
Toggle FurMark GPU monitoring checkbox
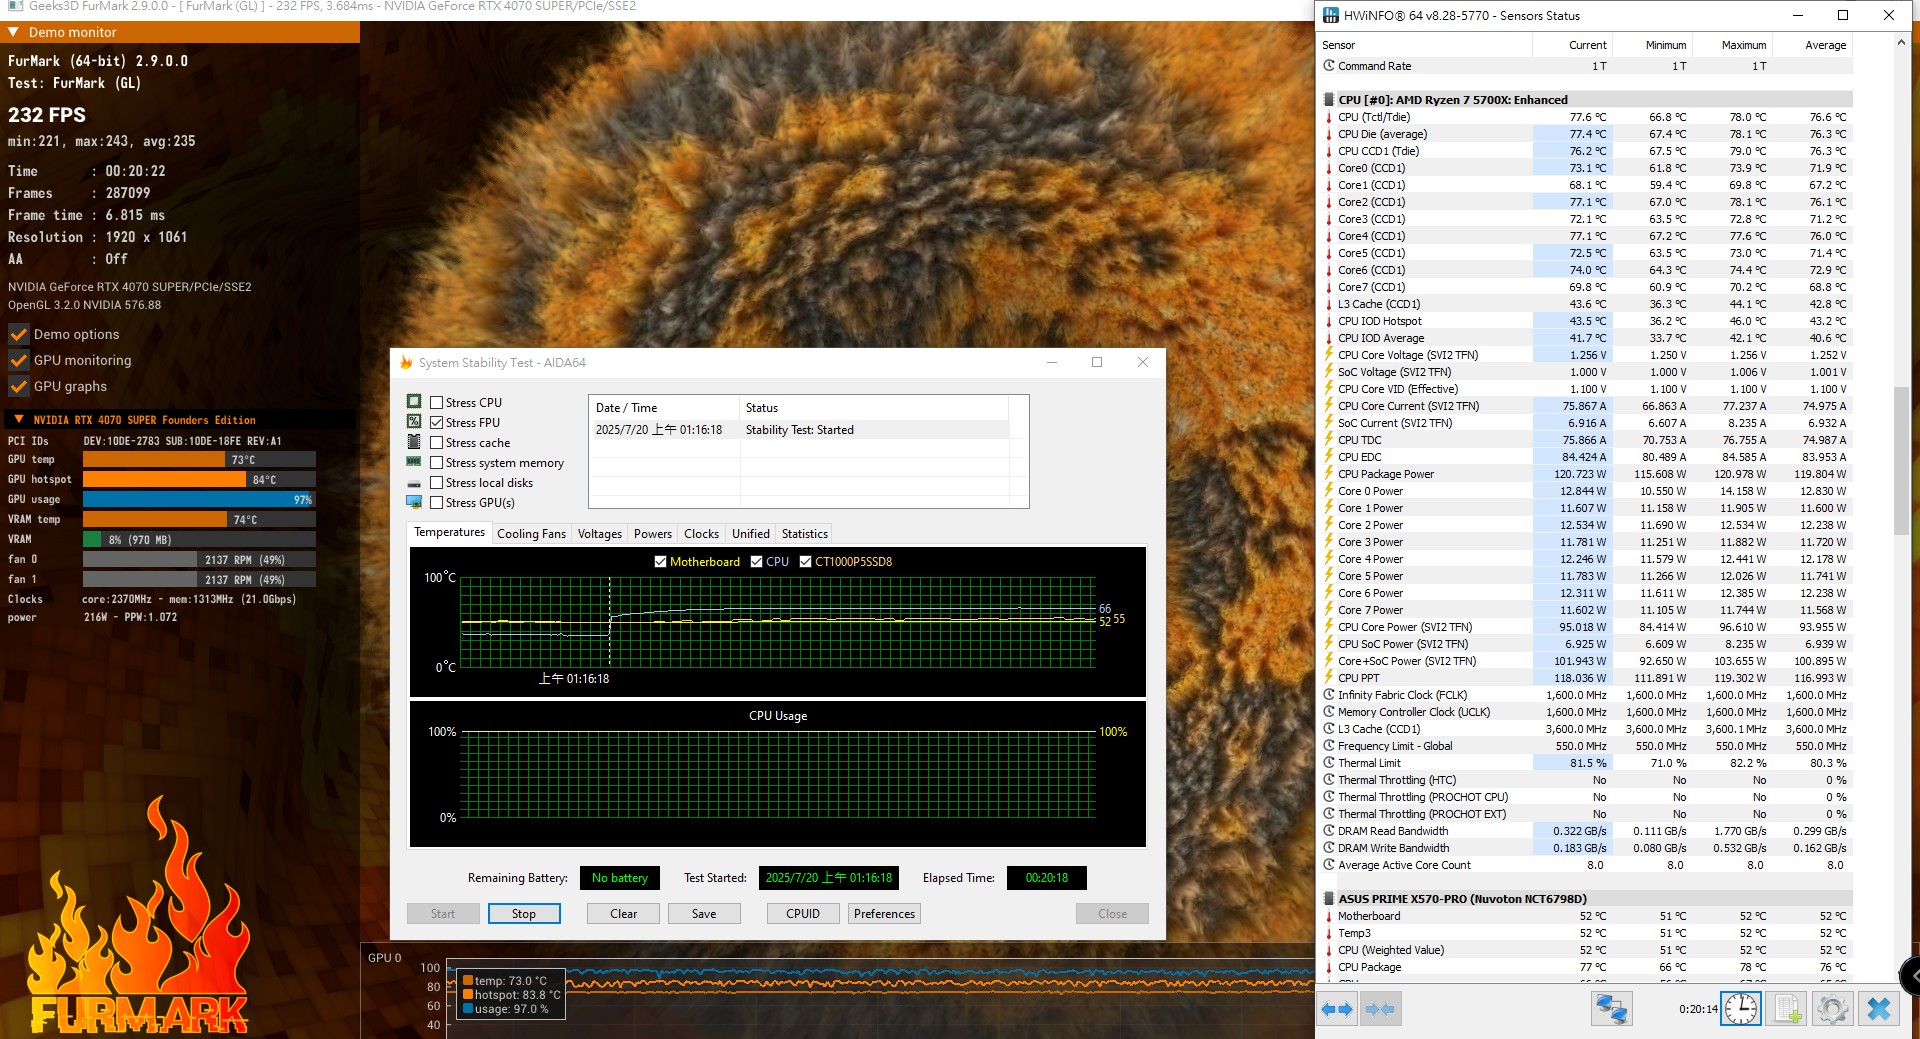coord(18,360)
